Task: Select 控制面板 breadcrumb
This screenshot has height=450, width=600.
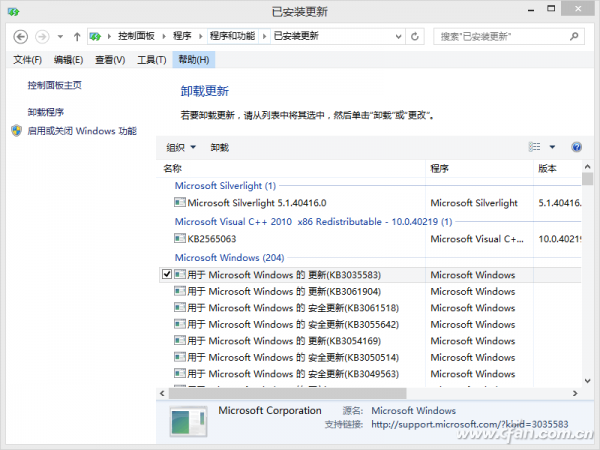Action: tap(136, 36)
